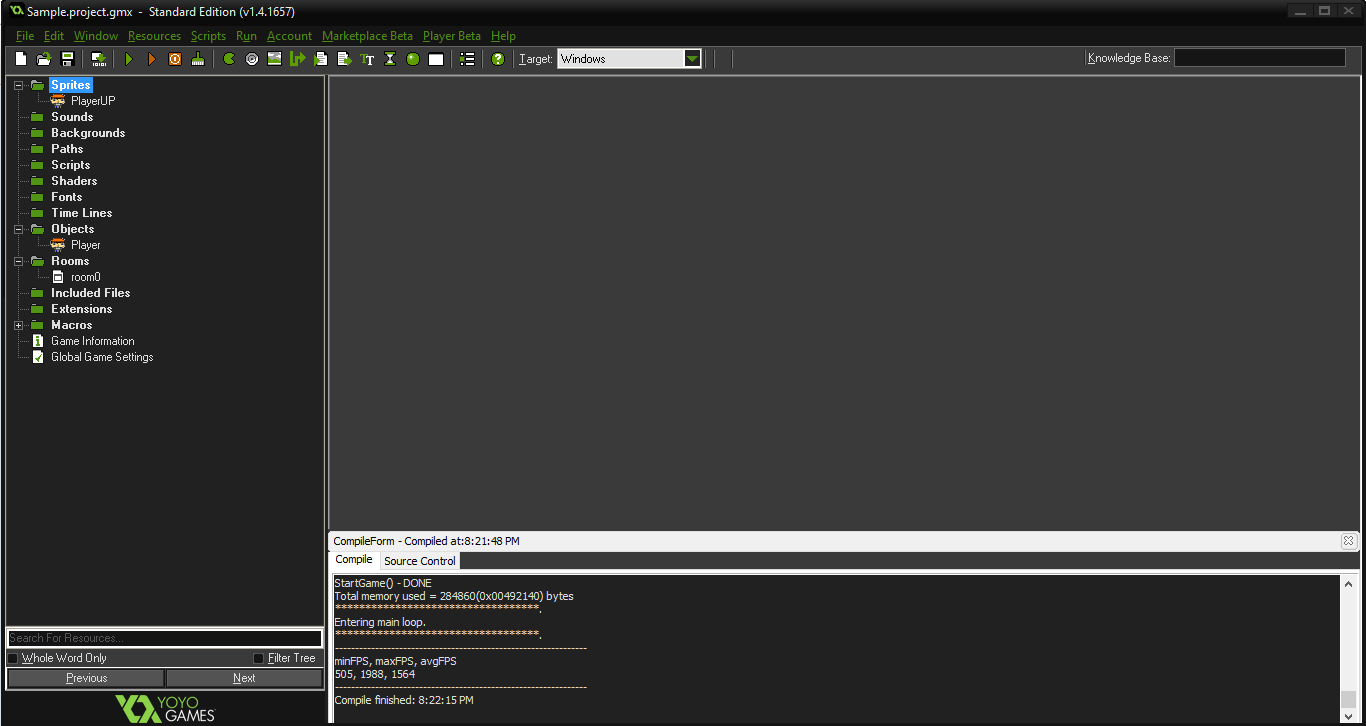
Task: Click the compile output scrollbar up arrow
Action: click(1348, 584)
